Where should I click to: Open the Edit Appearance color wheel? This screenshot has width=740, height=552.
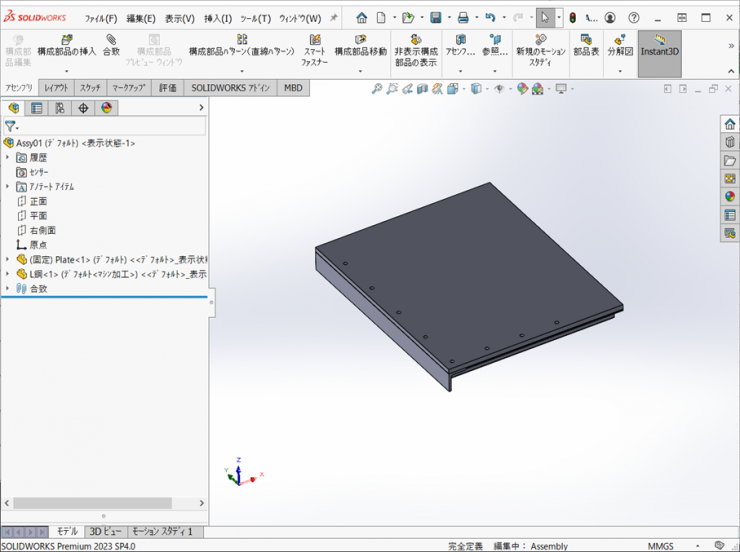(x=522, y=89)
